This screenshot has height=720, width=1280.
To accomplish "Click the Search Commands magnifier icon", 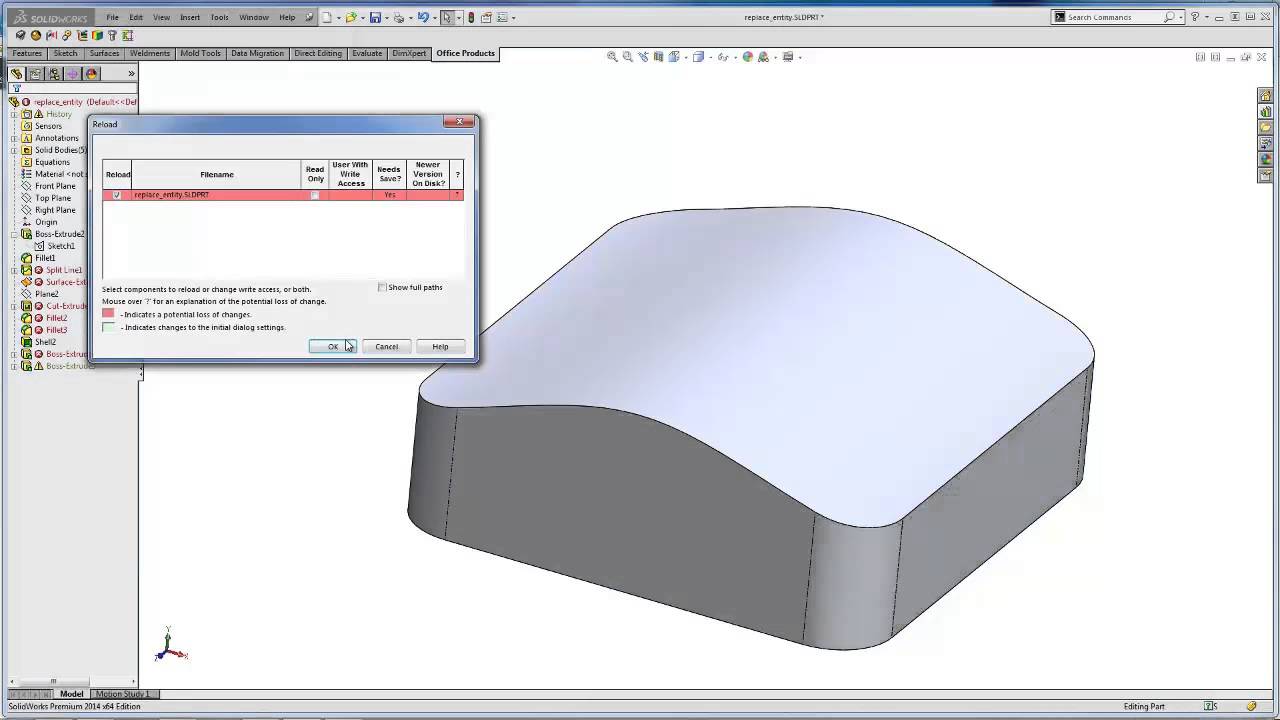I will [1169, 17].
